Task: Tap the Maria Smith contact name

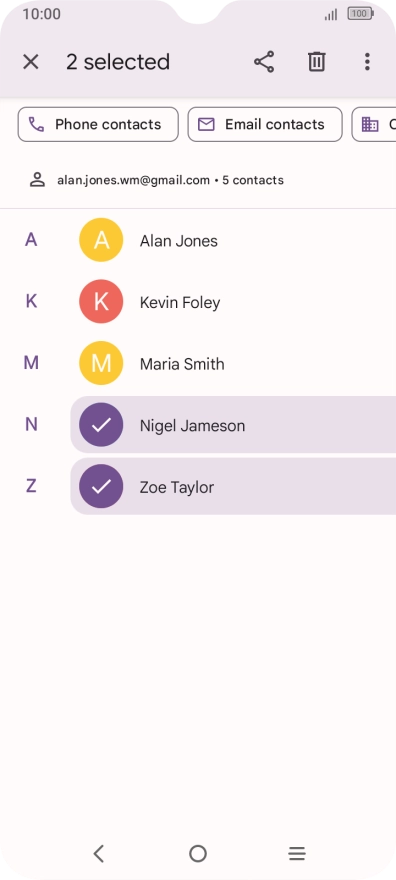Action: [182, 364]
